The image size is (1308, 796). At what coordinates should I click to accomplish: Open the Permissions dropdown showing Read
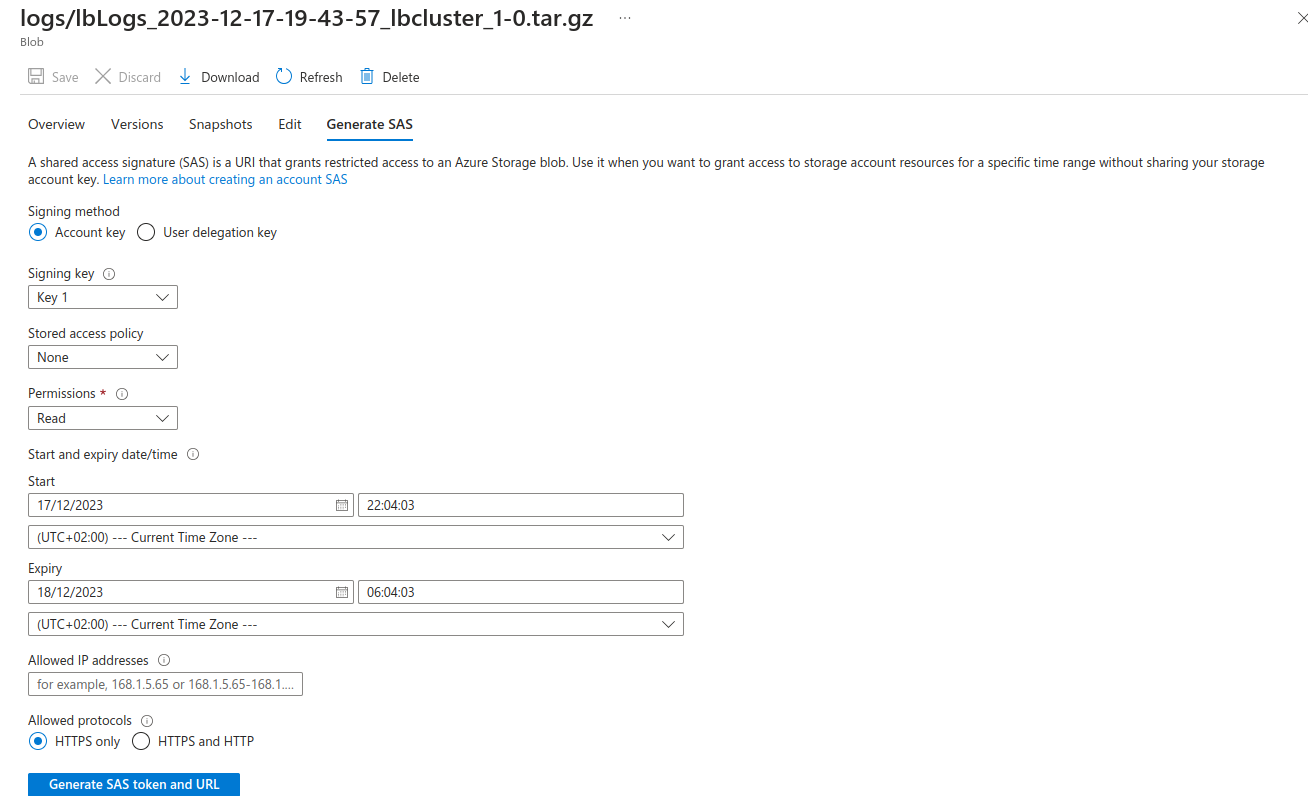tap(103, 418)
